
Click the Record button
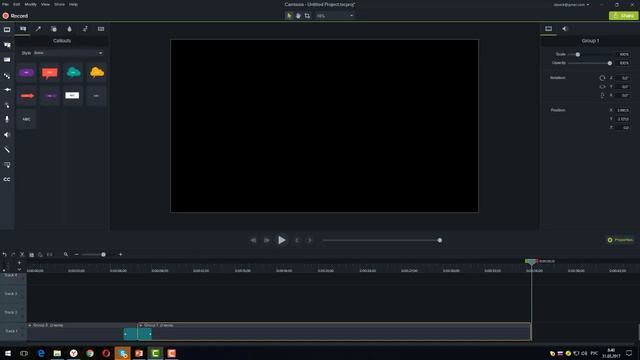coord(15,16)
